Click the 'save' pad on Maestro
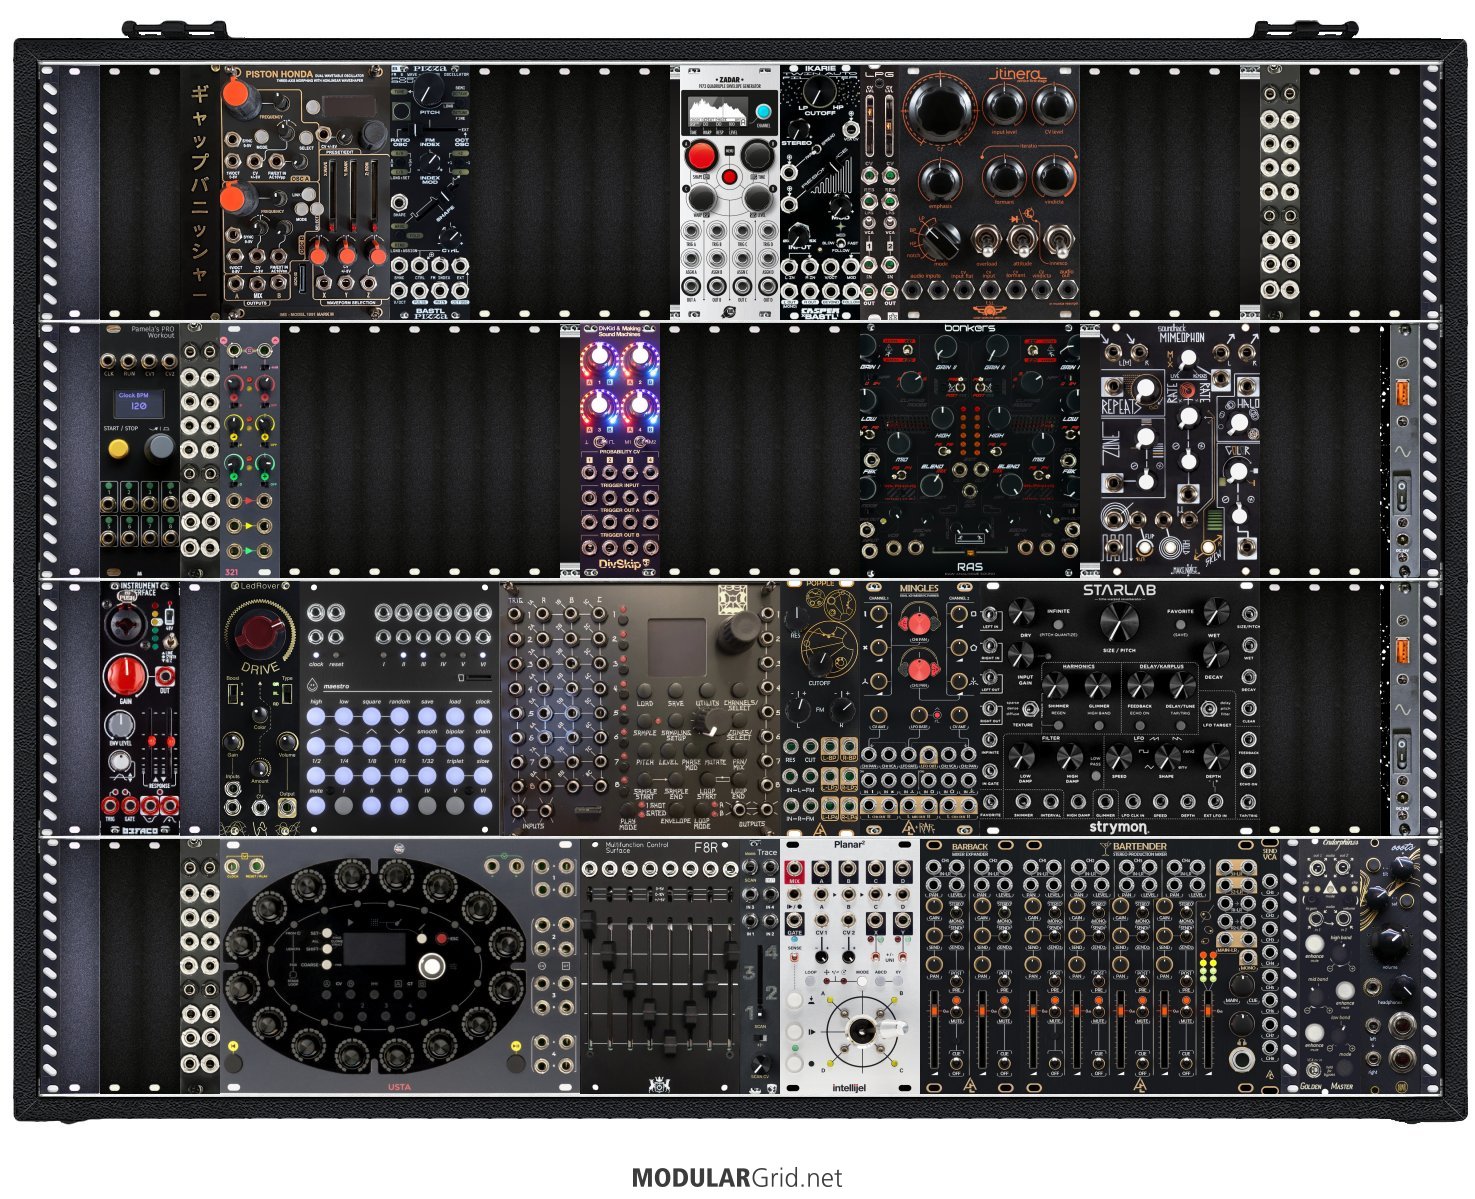This screenshot has width=1475, height=1199. click(x=427, y=717)
